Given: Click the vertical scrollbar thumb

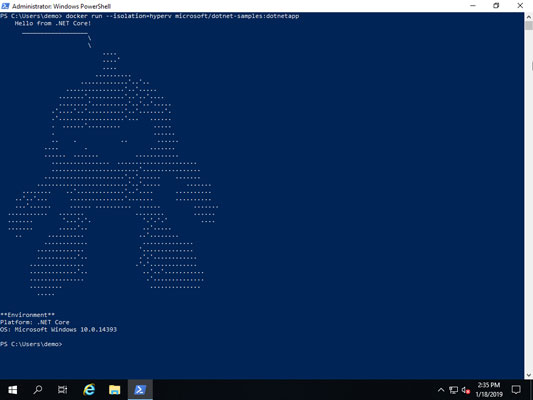Looking at the screenshot, I should 529,26.
